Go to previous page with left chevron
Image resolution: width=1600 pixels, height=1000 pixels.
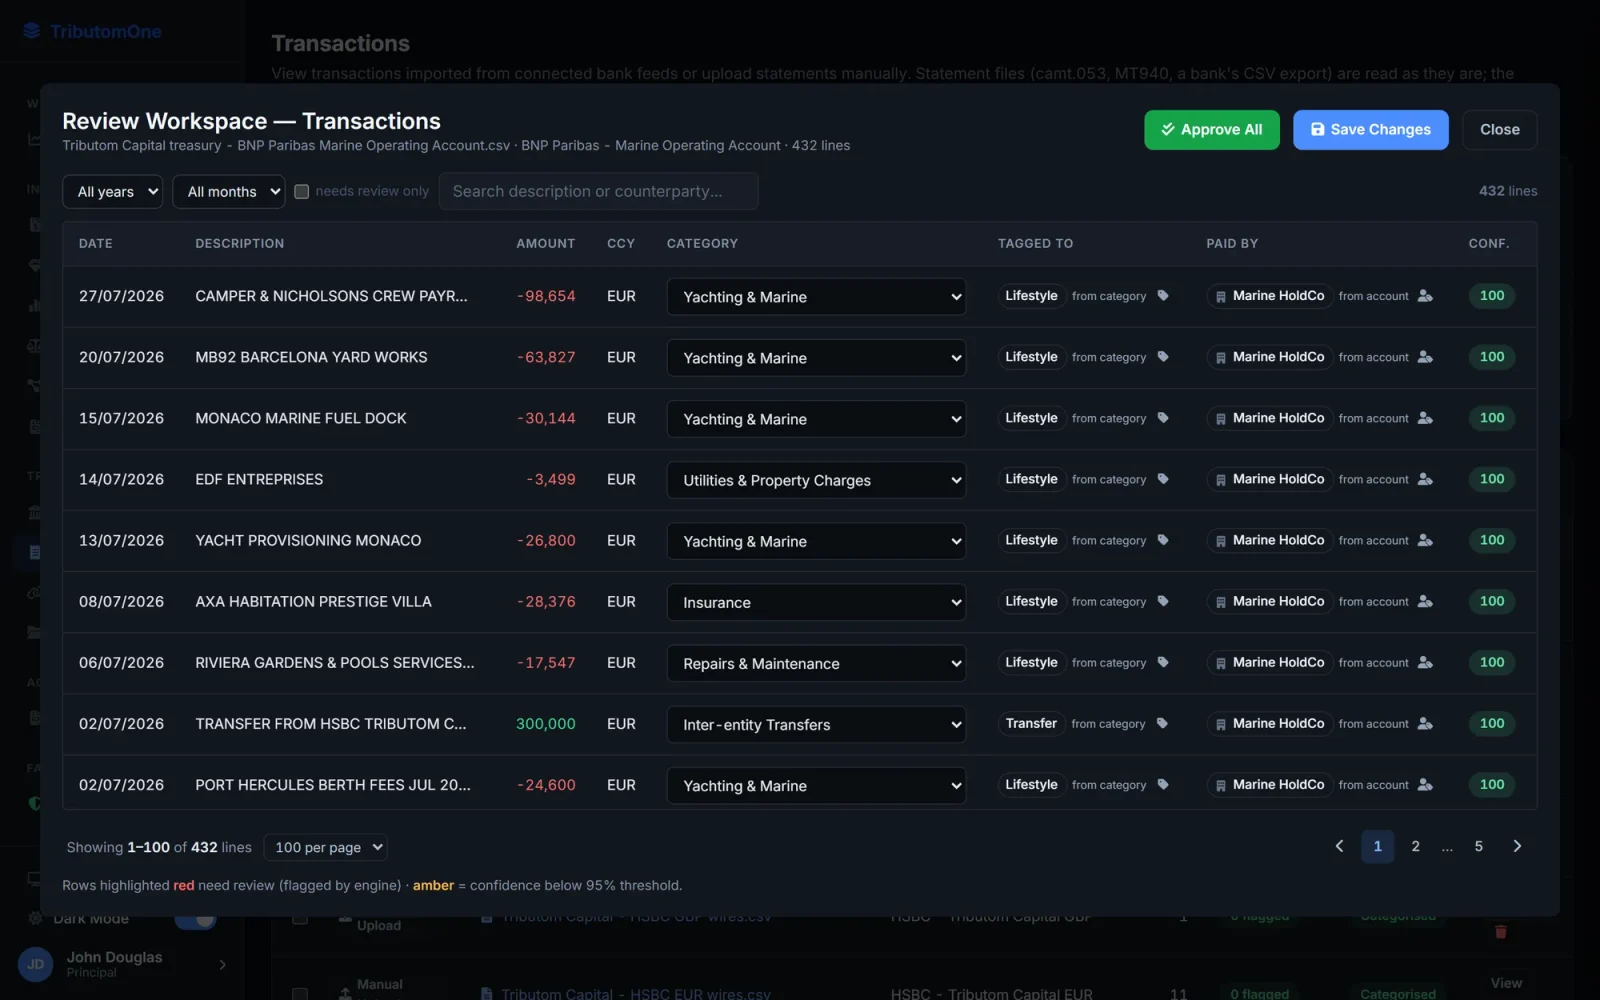point(1340,846)
